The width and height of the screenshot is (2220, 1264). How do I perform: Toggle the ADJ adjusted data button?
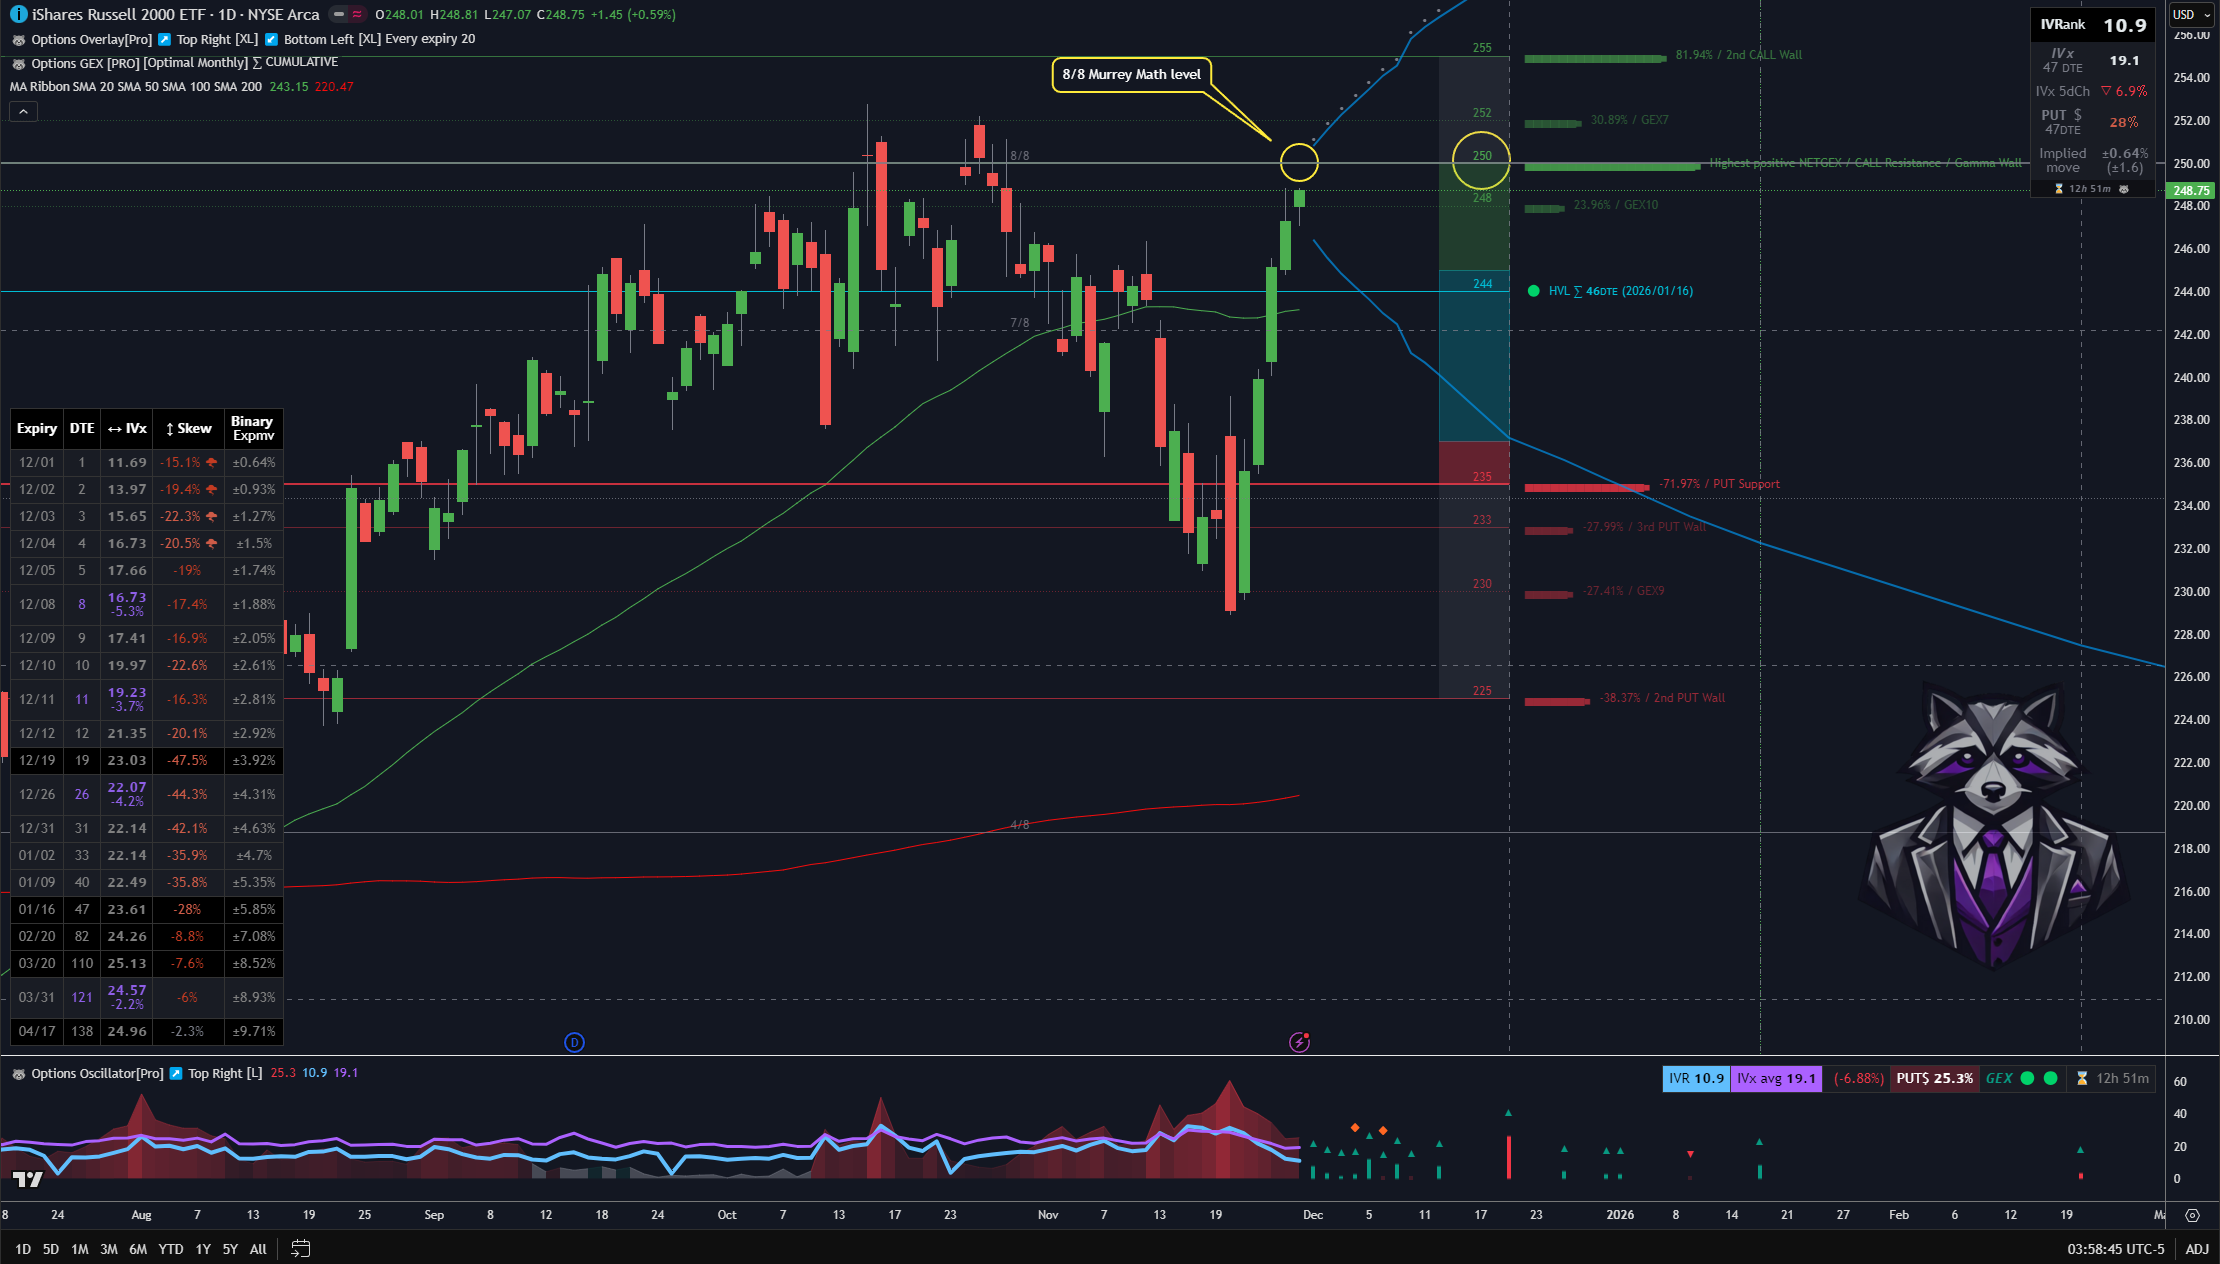2196,1248
